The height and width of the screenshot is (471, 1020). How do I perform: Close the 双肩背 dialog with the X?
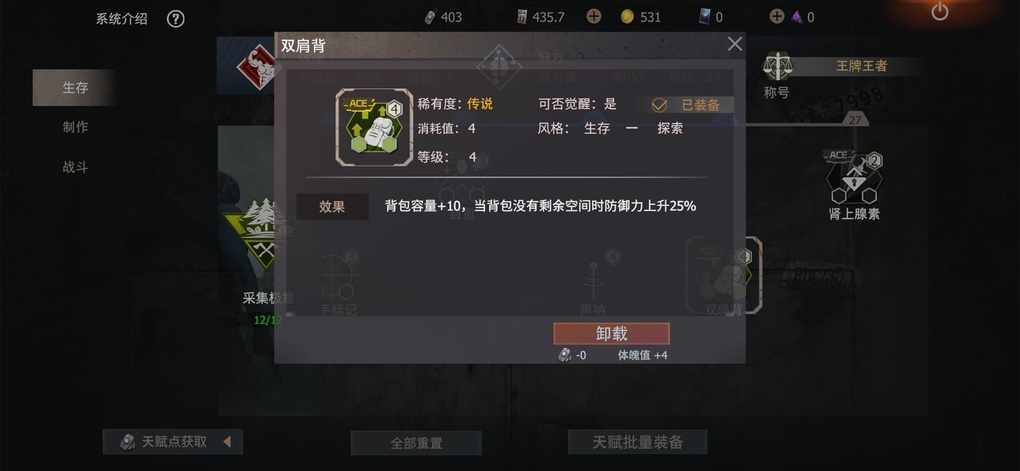point(734,44)
